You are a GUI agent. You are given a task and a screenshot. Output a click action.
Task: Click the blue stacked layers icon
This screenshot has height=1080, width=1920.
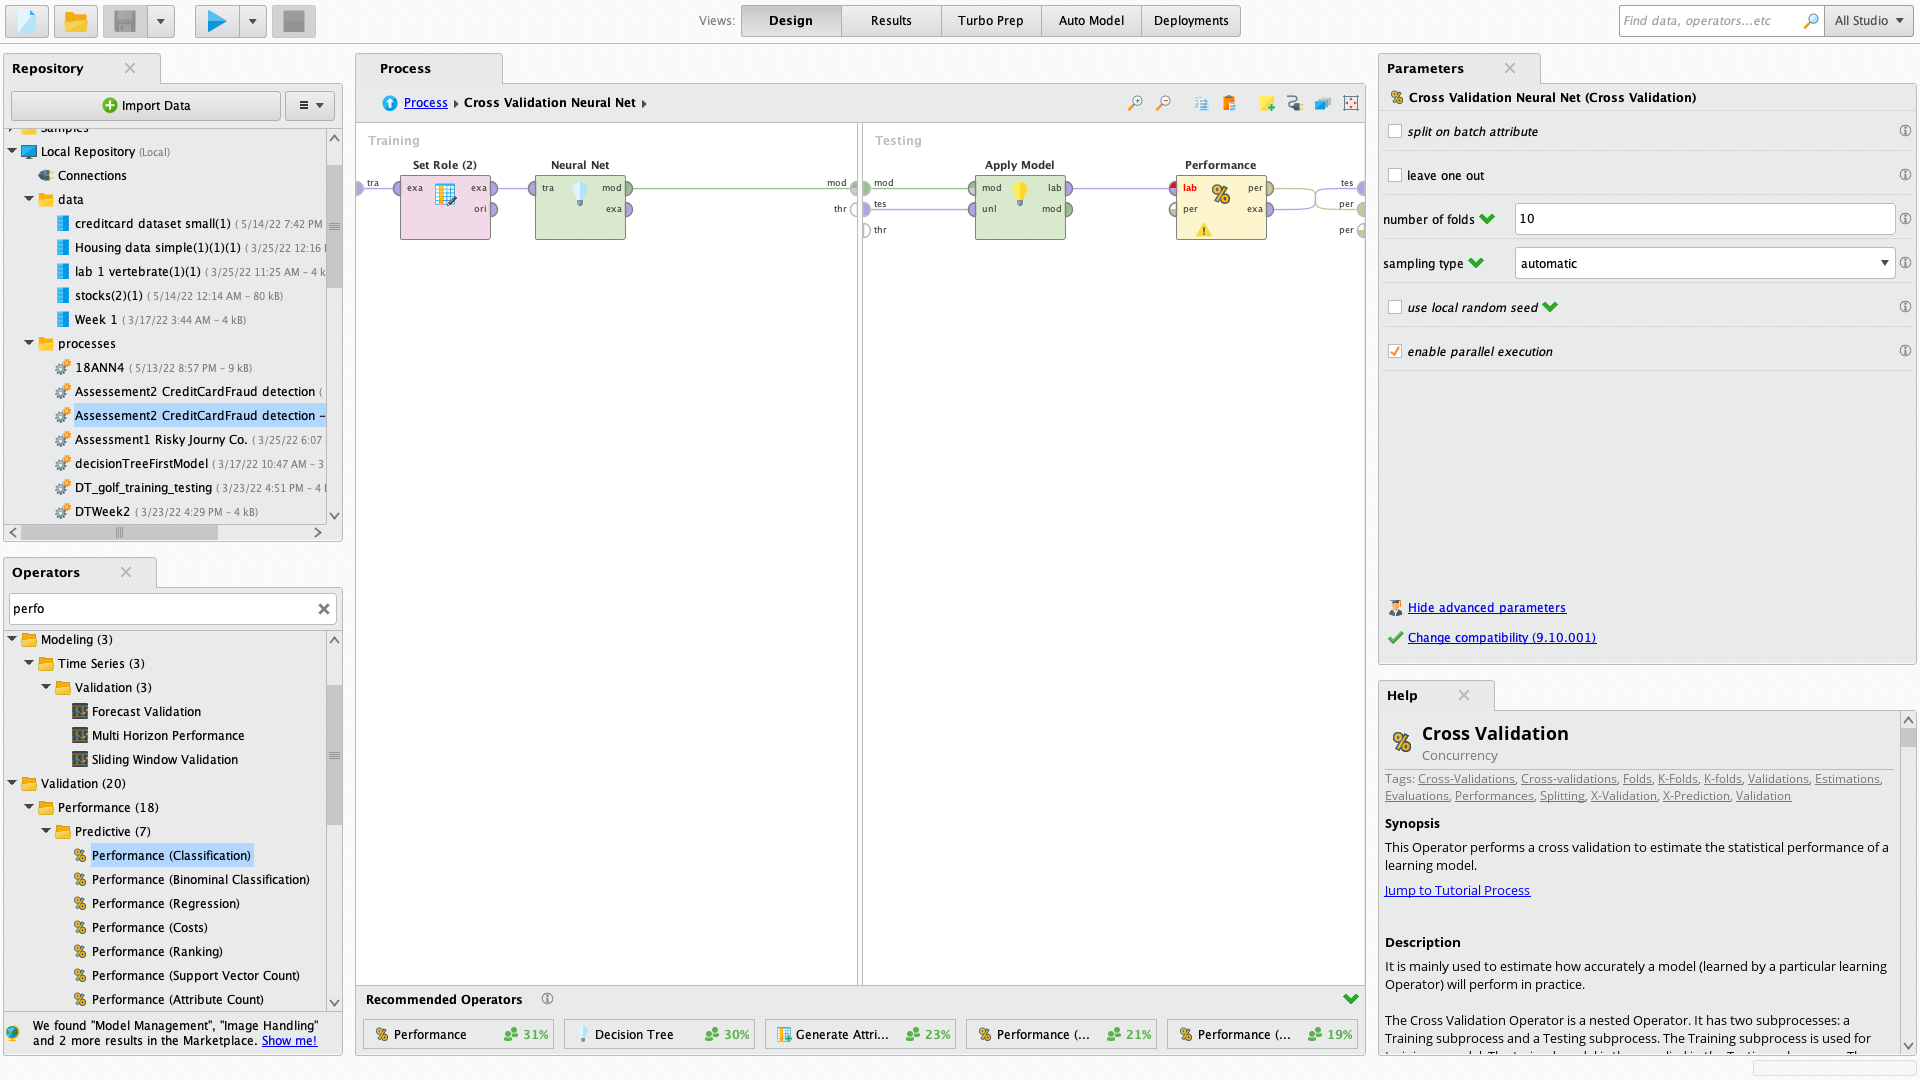click(x=1322, y=103)
